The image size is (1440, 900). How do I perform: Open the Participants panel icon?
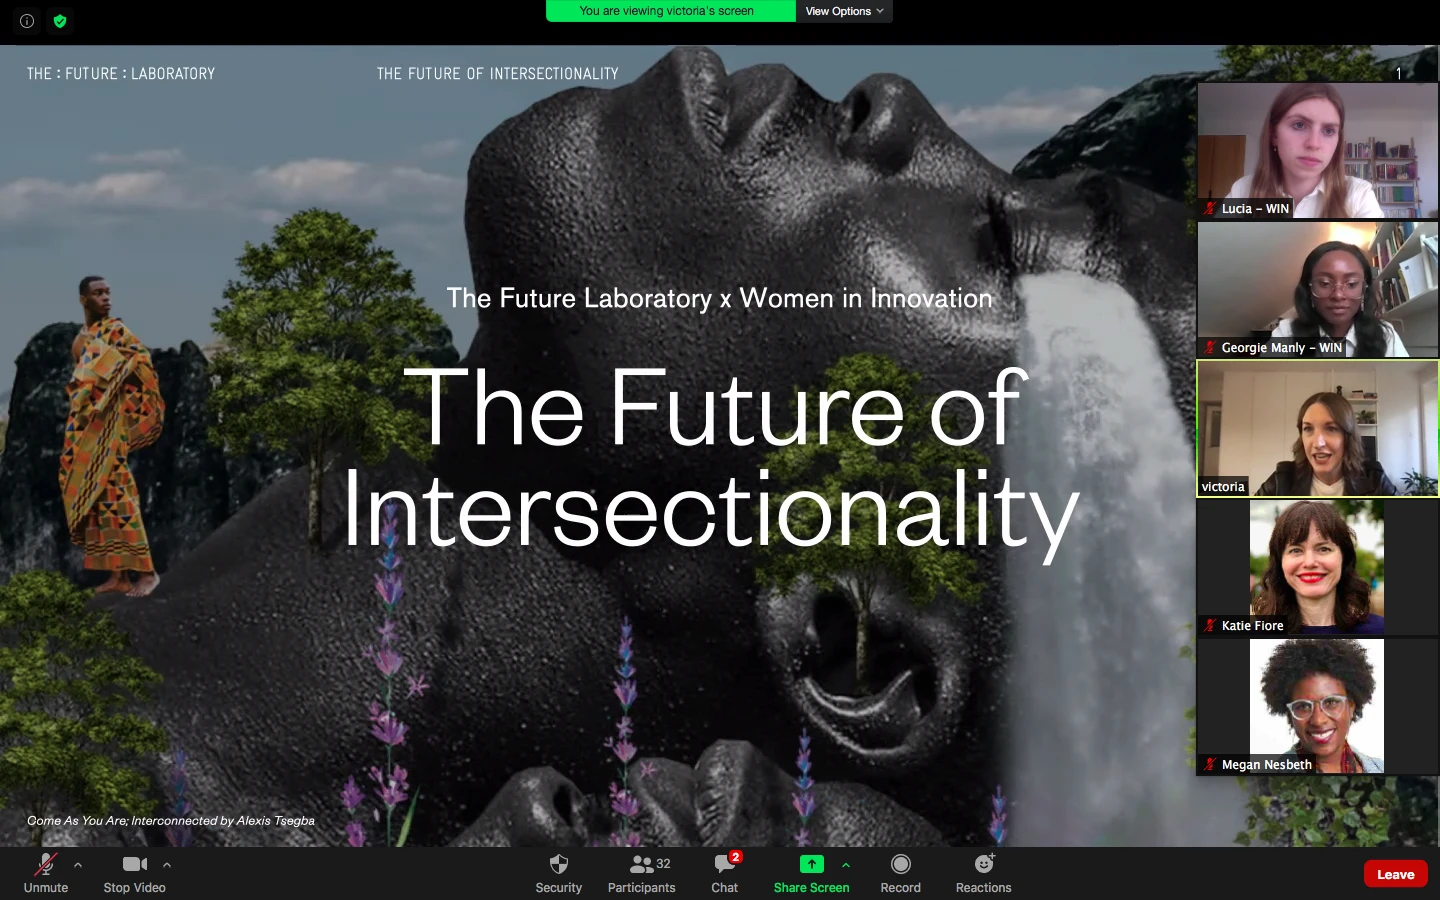point(641,864)
